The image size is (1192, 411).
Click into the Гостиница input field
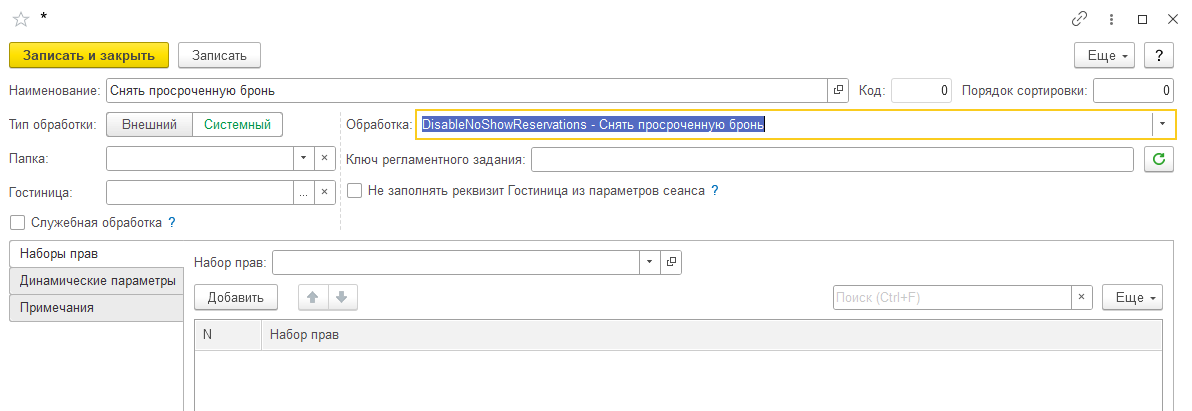click(x=200, y=192)
